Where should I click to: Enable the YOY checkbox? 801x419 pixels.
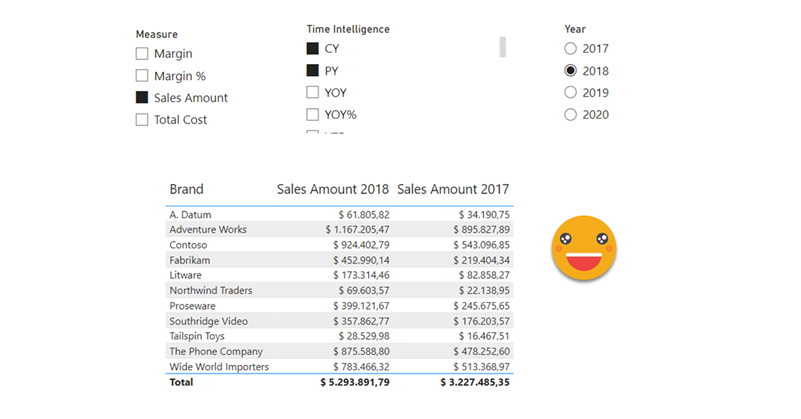313,92
